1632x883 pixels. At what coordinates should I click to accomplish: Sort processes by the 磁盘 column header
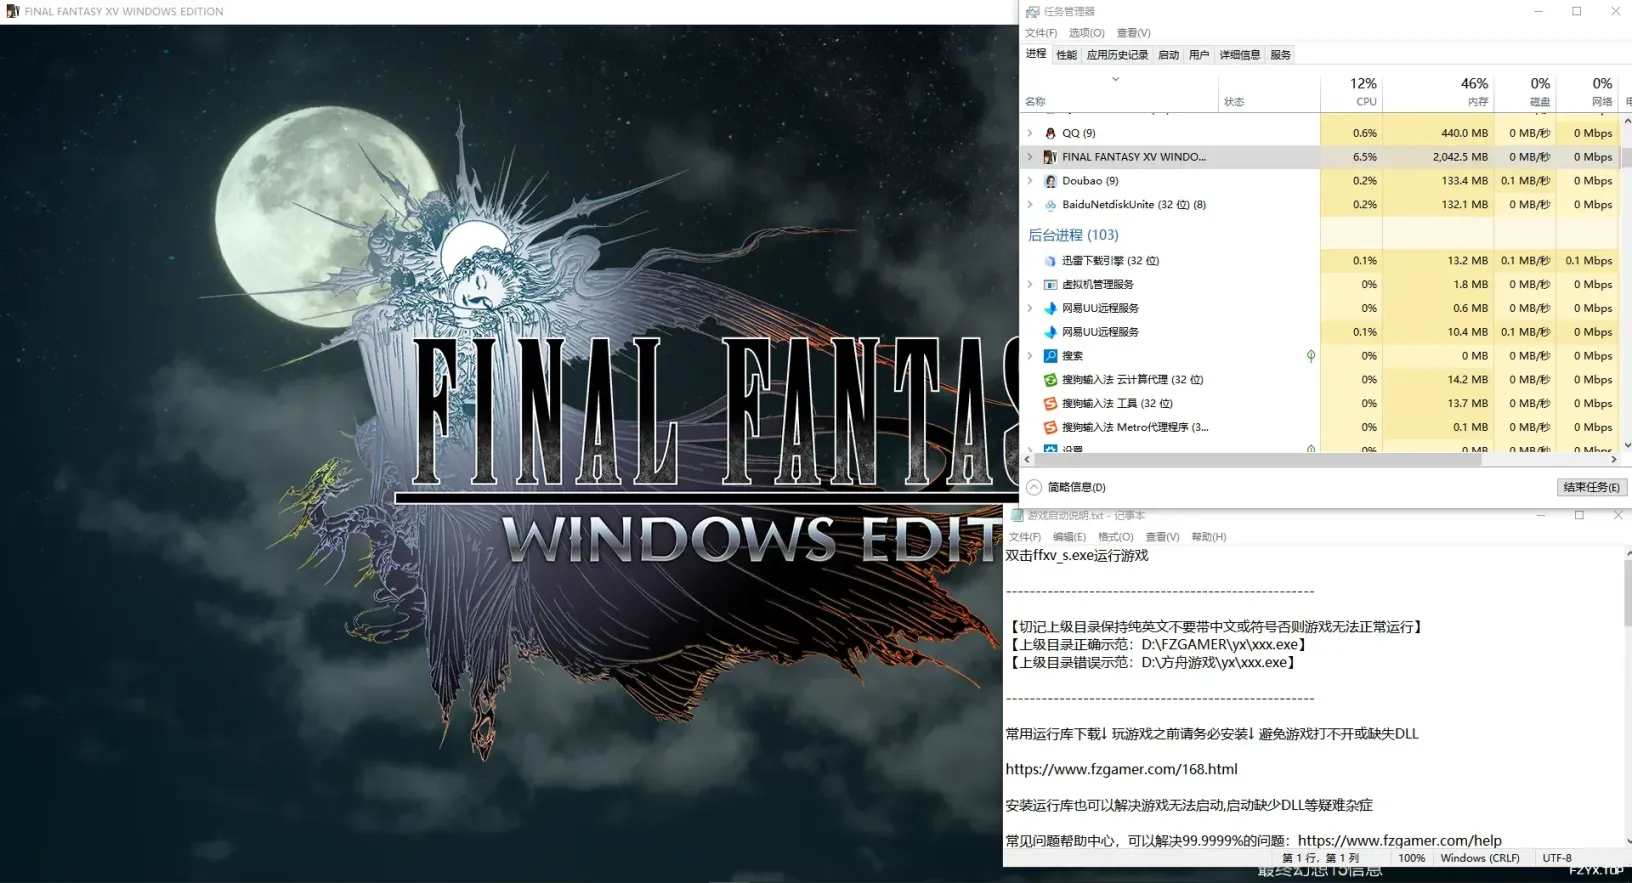click(x=1524, y=92)
